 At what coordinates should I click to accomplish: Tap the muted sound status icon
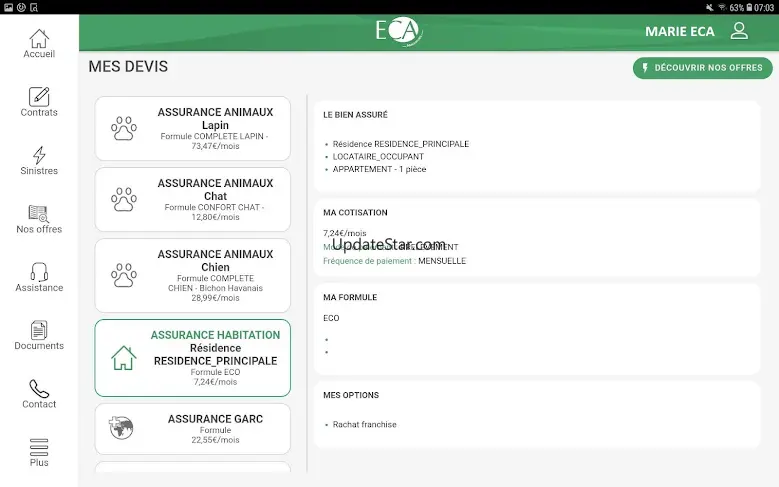click(709, 7)
